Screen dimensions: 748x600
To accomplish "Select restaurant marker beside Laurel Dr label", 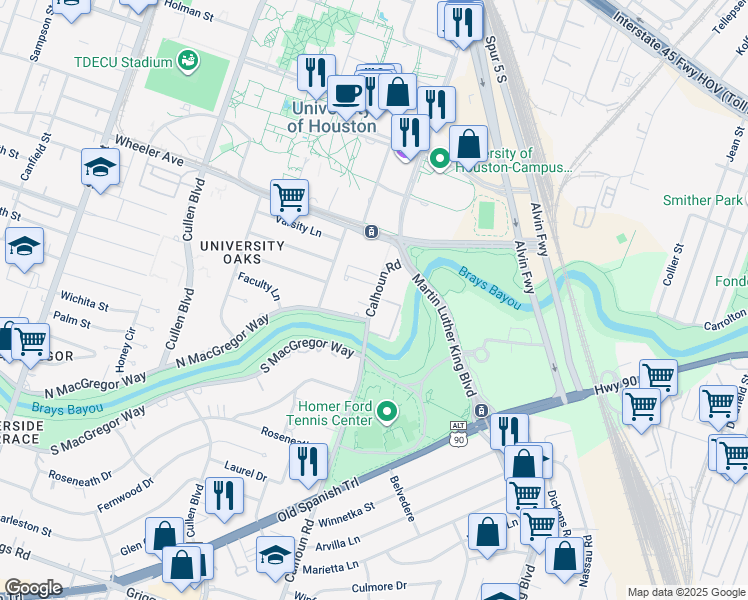I will [x=308, y=462].
